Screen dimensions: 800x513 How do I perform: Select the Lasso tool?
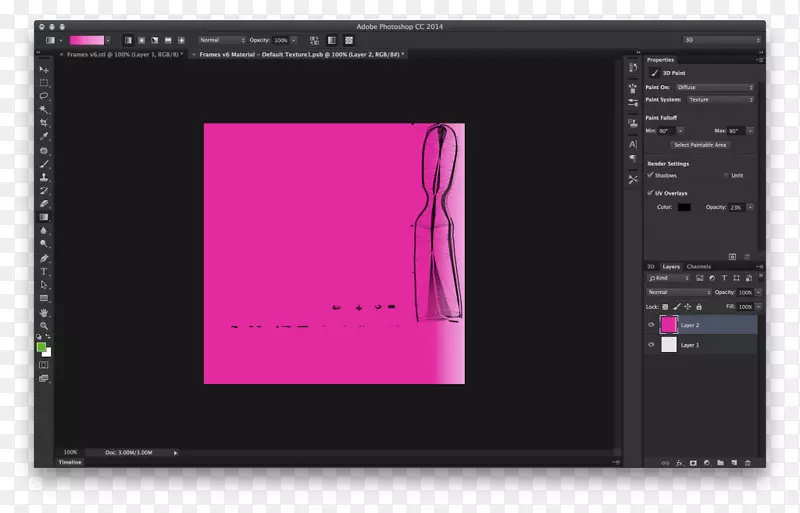44,96
